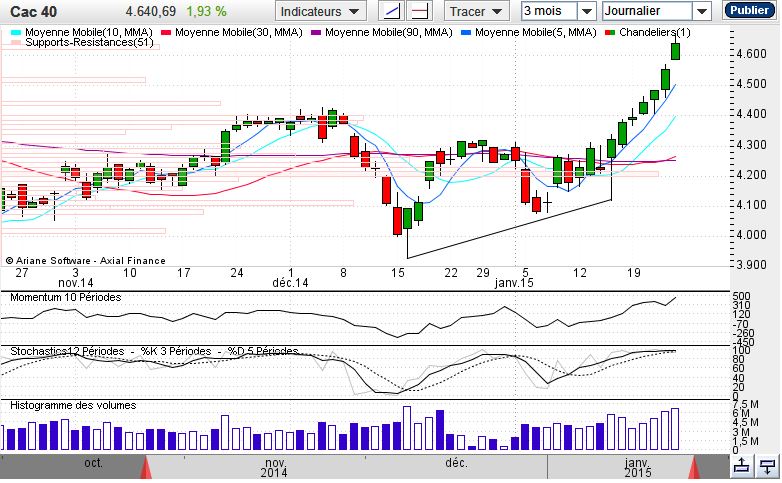
Task: Click the janv.15 date axis label
Action: (x=514, y=283)
